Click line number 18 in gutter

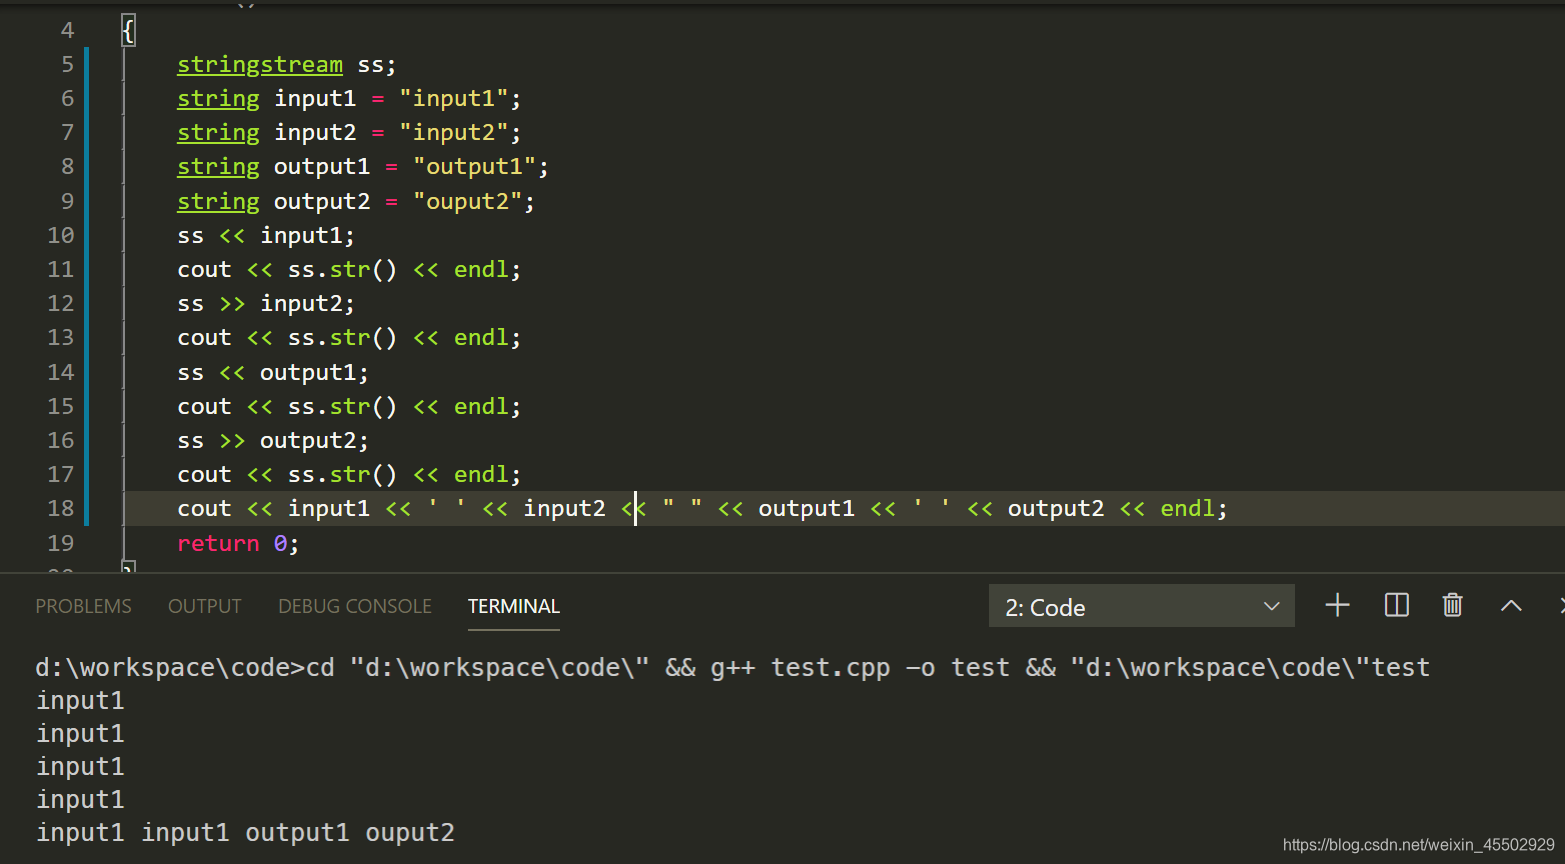click(x=61, y=508)
